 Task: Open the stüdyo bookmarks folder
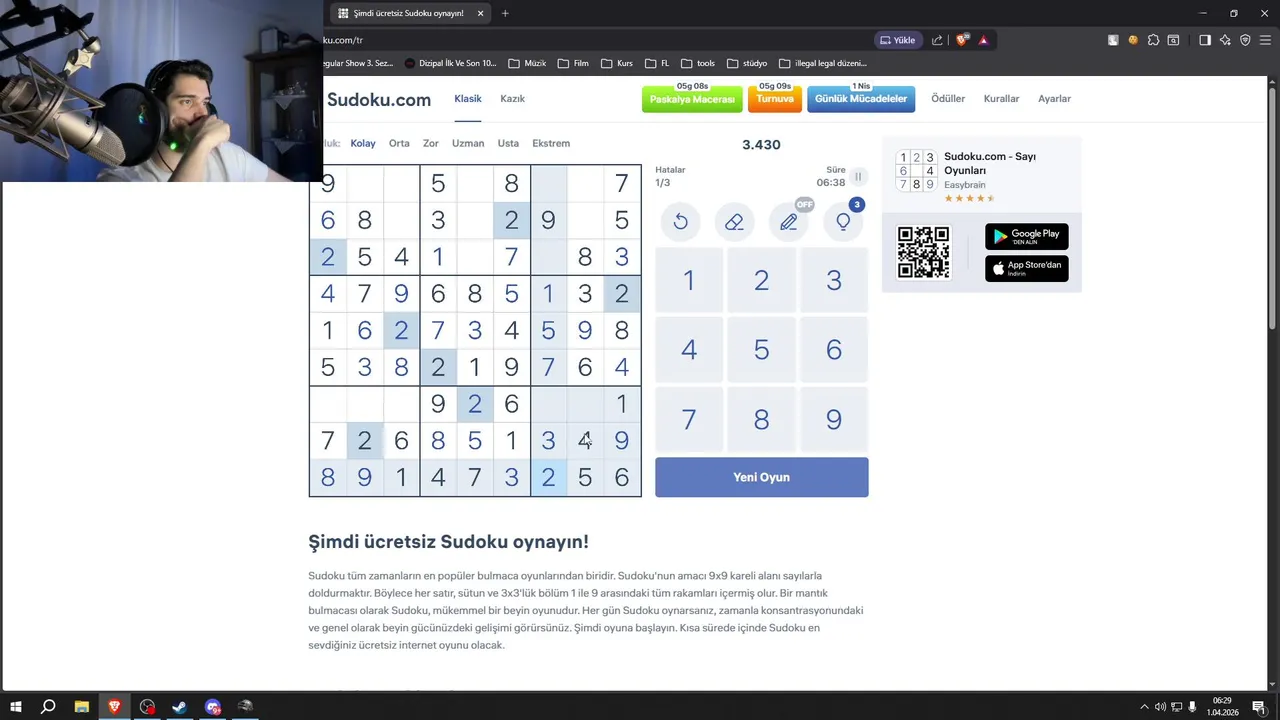pos(747,63)
